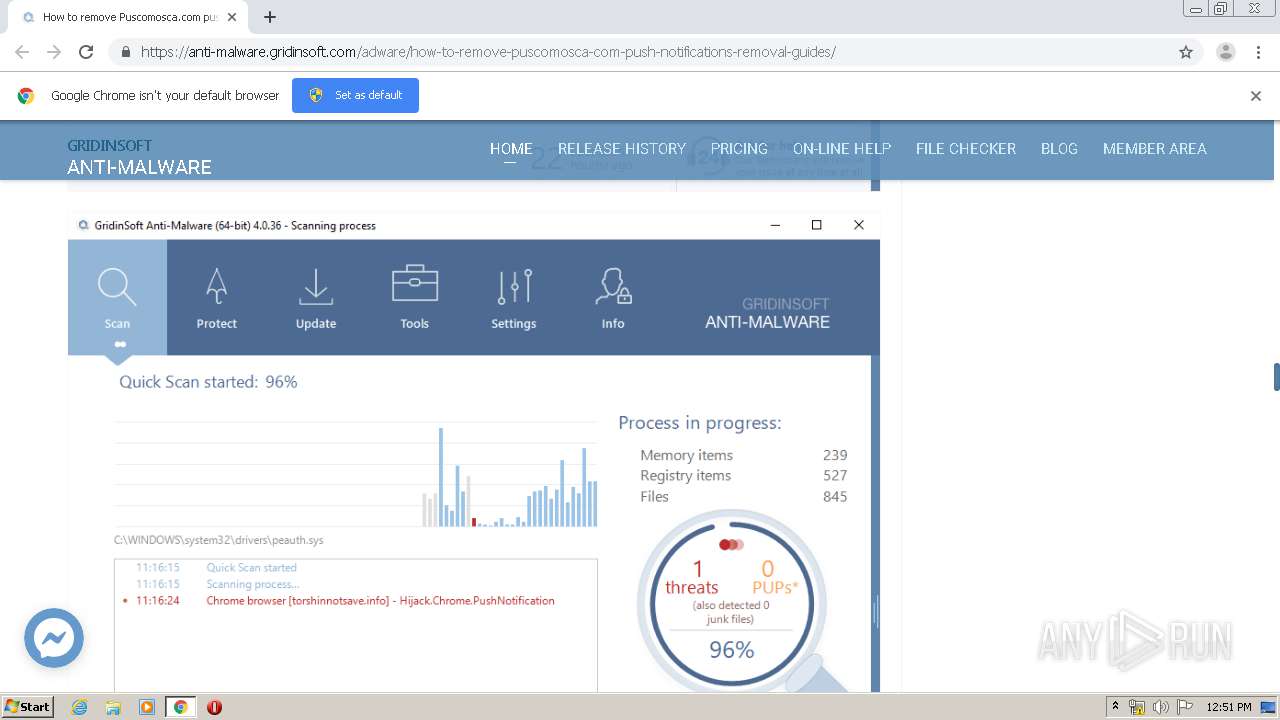Go forward in browser history
The width and height of the screenshot is (1280, 720).
click(x=54, y=52)
